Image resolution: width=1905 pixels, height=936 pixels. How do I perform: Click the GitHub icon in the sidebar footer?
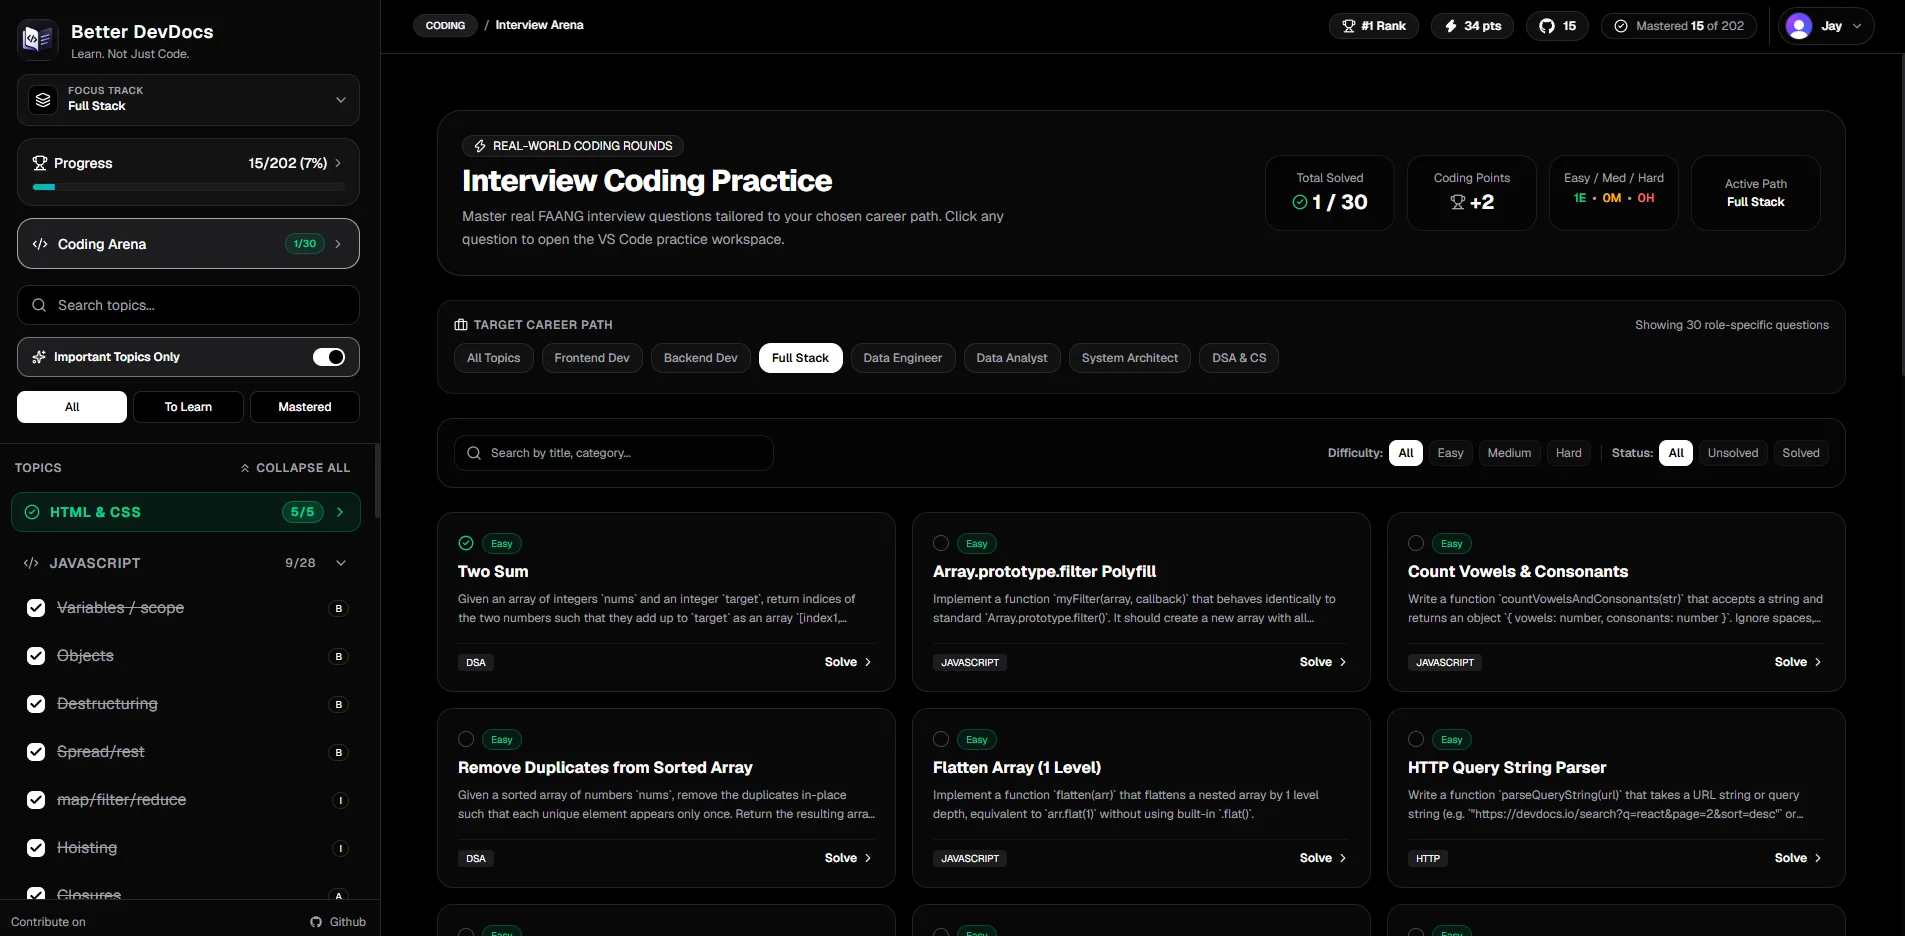[x=316, y=922]
